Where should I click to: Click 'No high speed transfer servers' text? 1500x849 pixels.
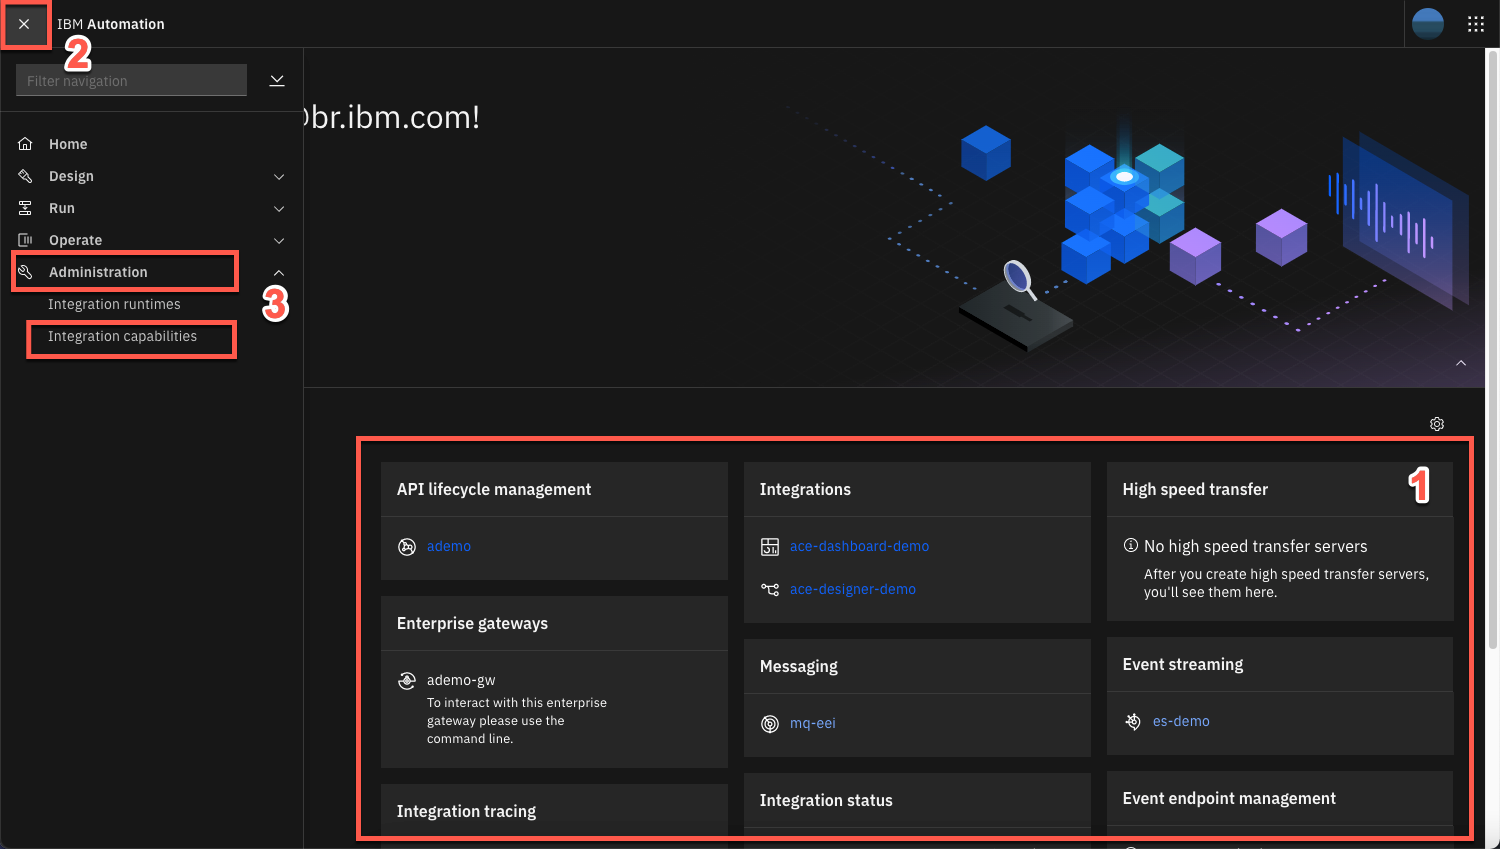[x=1256, y=546]
